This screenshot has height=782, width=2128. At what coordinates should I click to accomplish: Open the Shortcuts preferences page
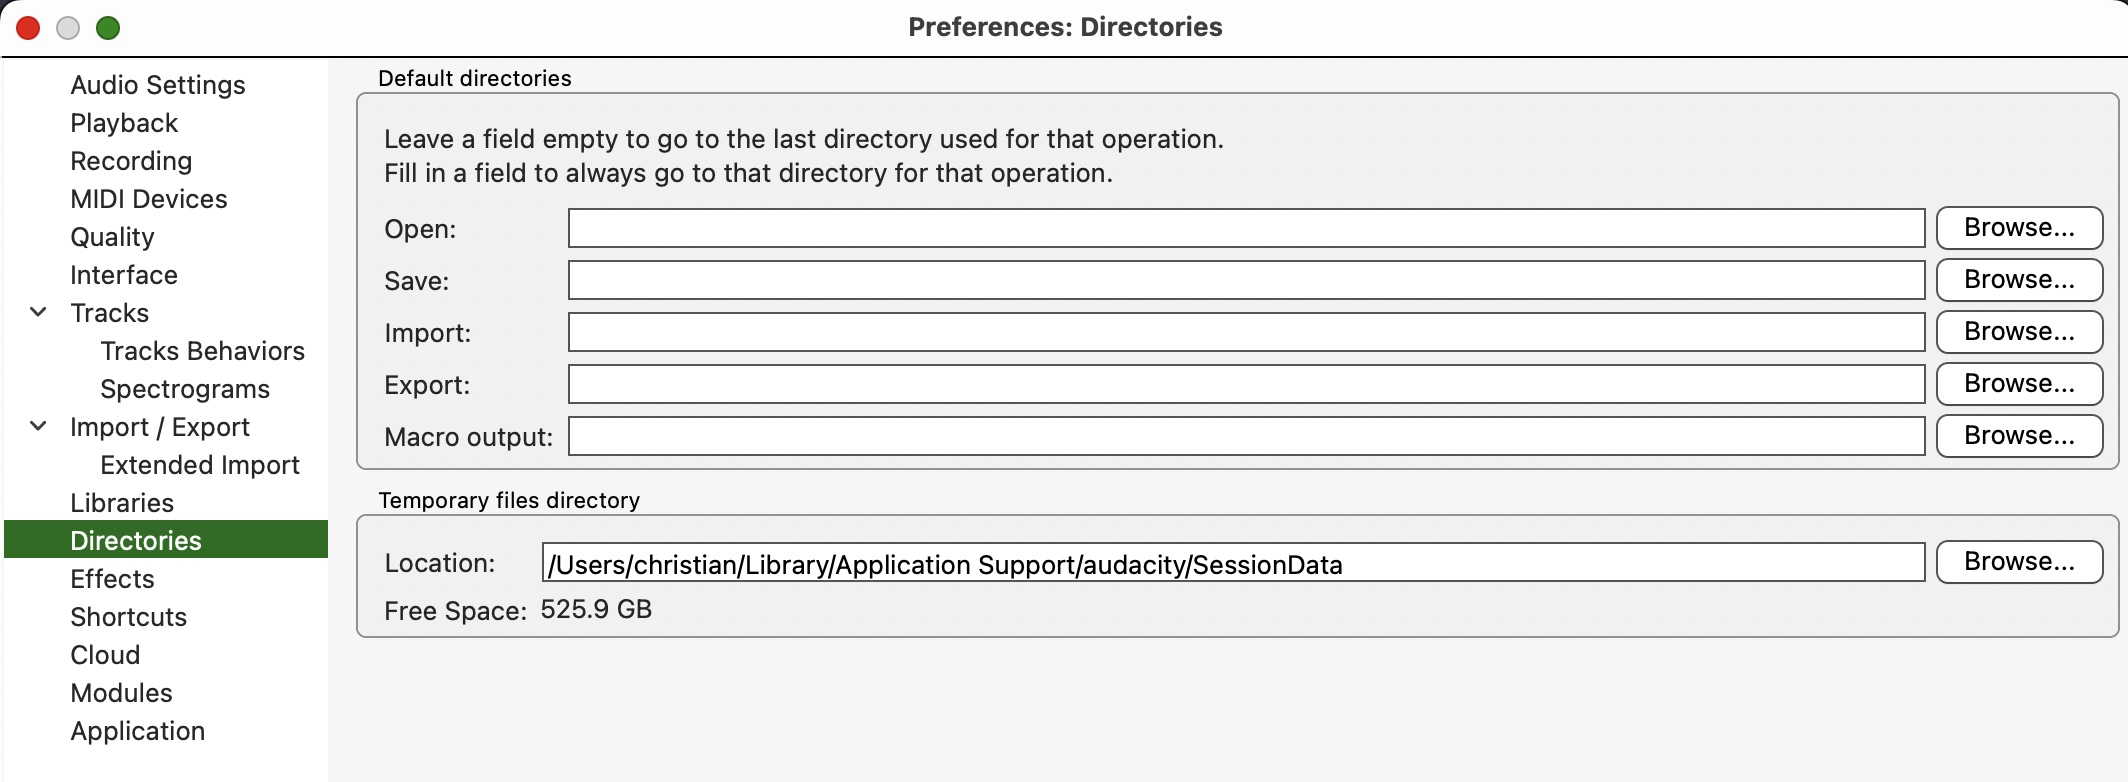click(128, 617)
